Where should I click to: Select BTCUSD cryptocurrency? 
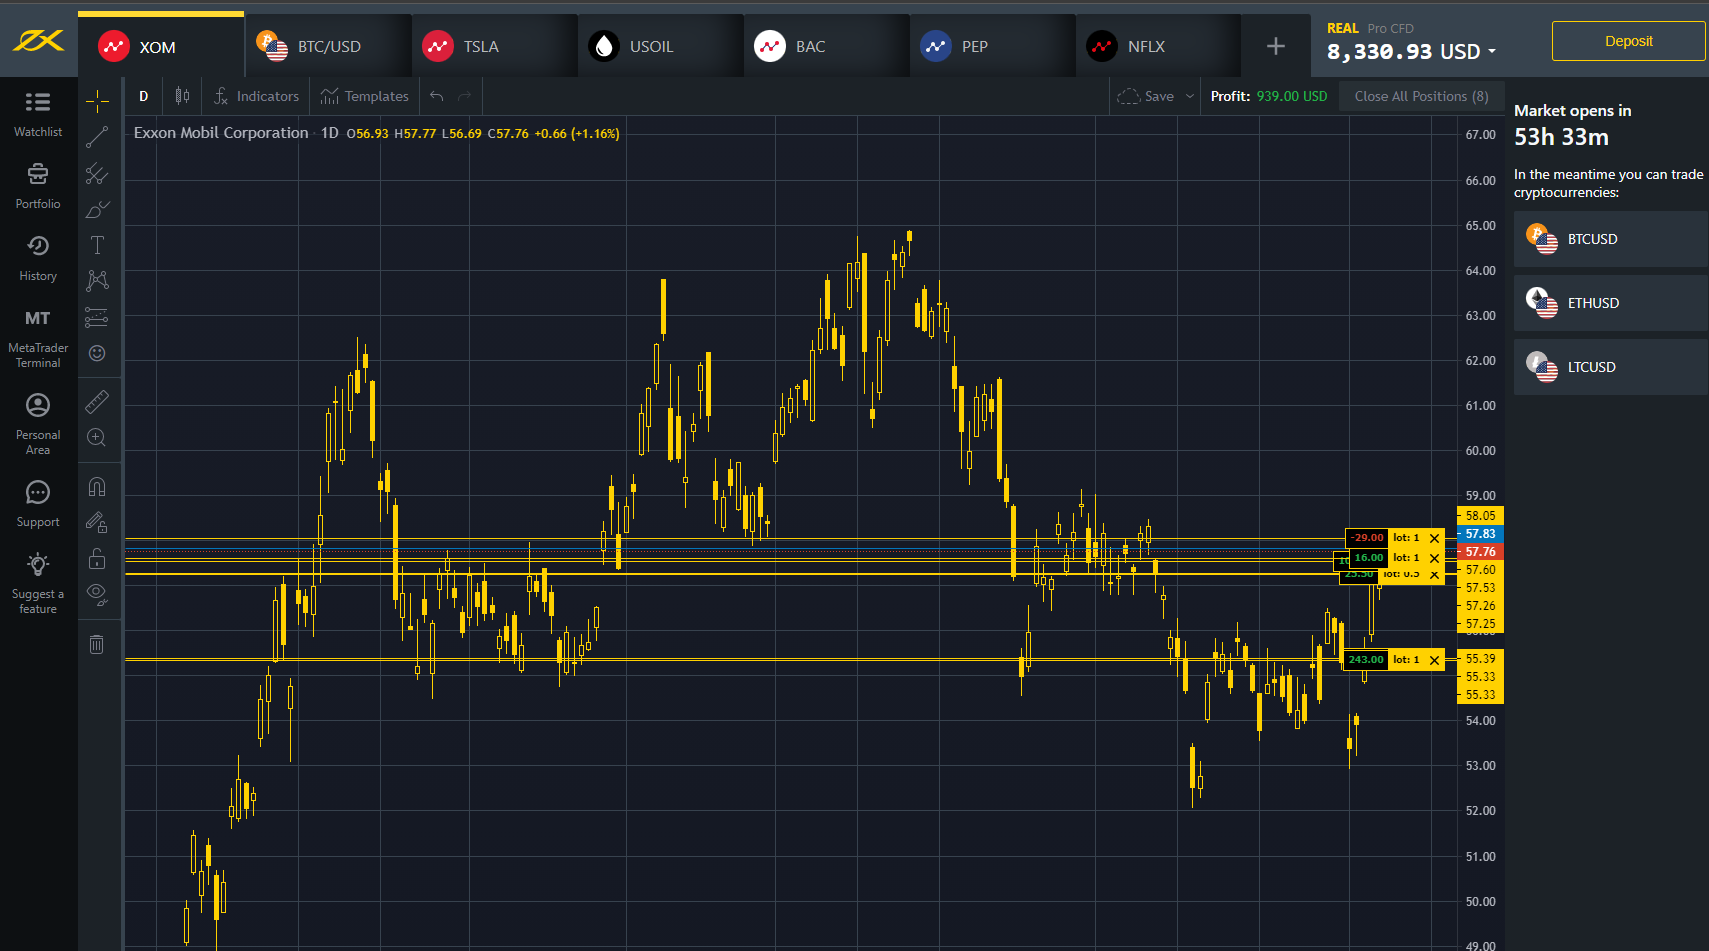pyautogui.click(x=1610, y=239)
